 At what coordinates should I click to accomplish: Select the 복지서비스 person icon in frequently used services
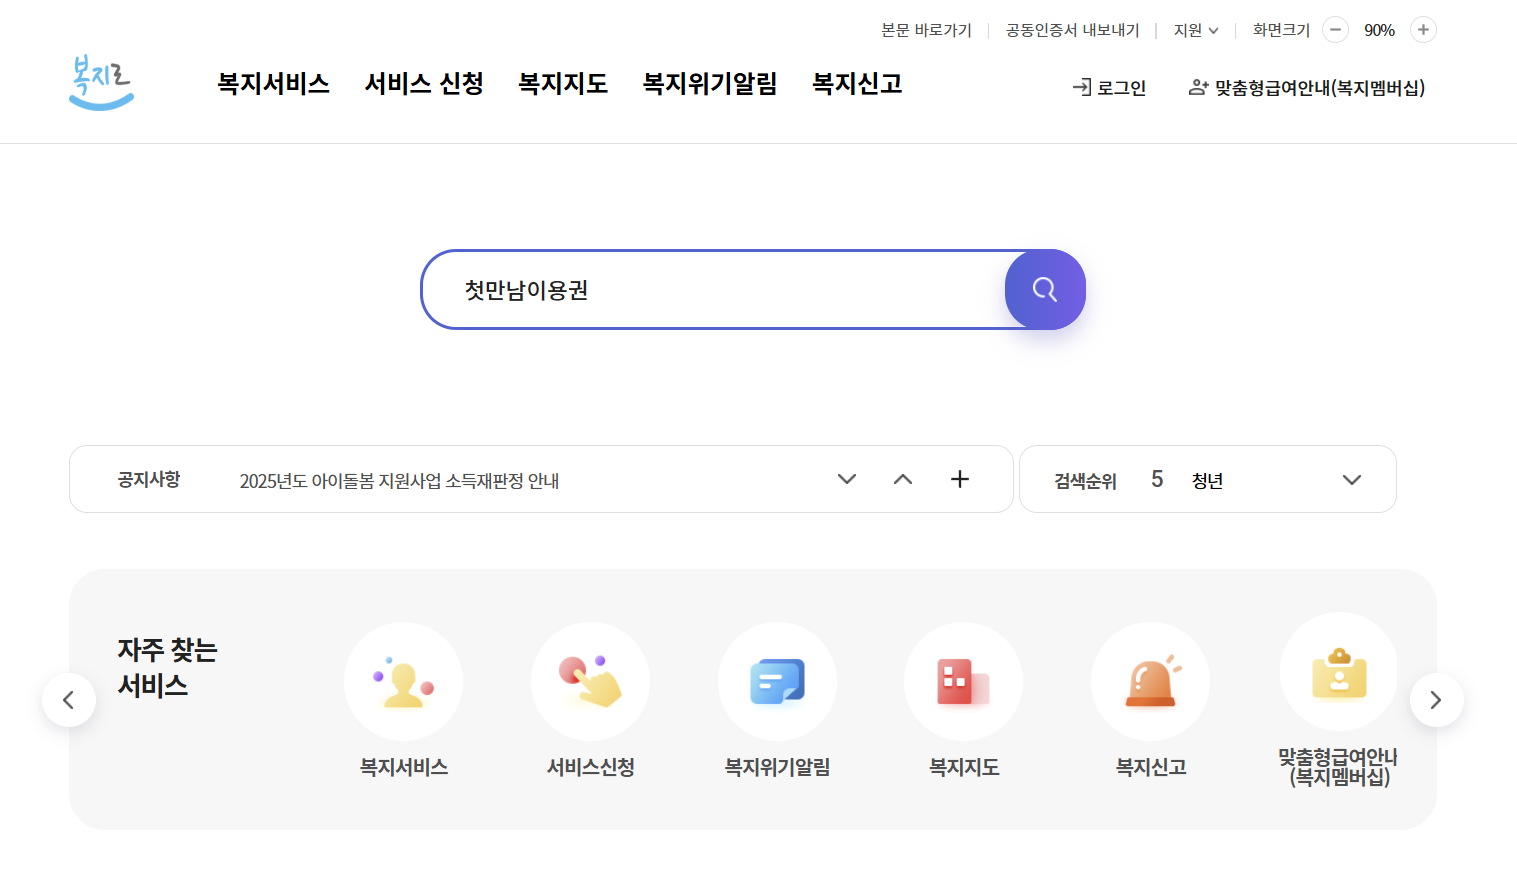[403, 681]
